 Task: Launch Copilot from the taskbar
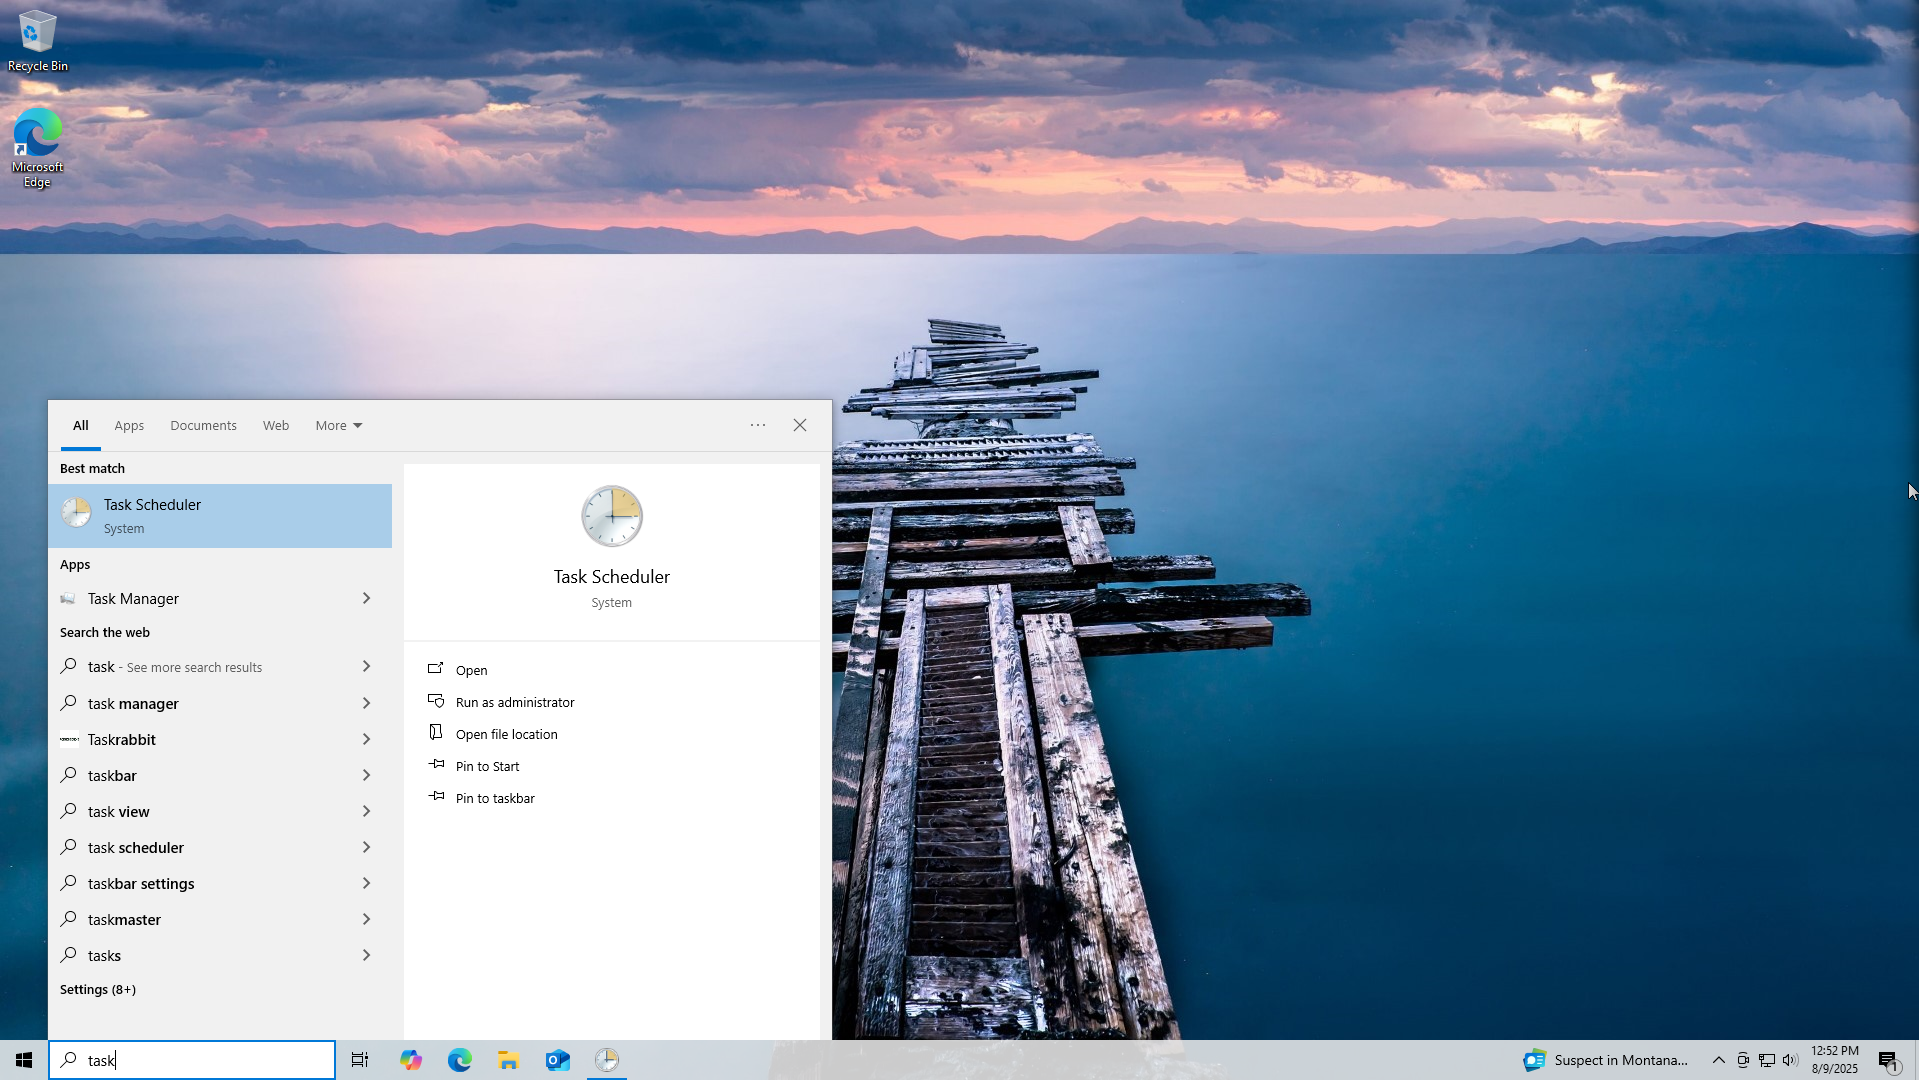coord(411,1060)
